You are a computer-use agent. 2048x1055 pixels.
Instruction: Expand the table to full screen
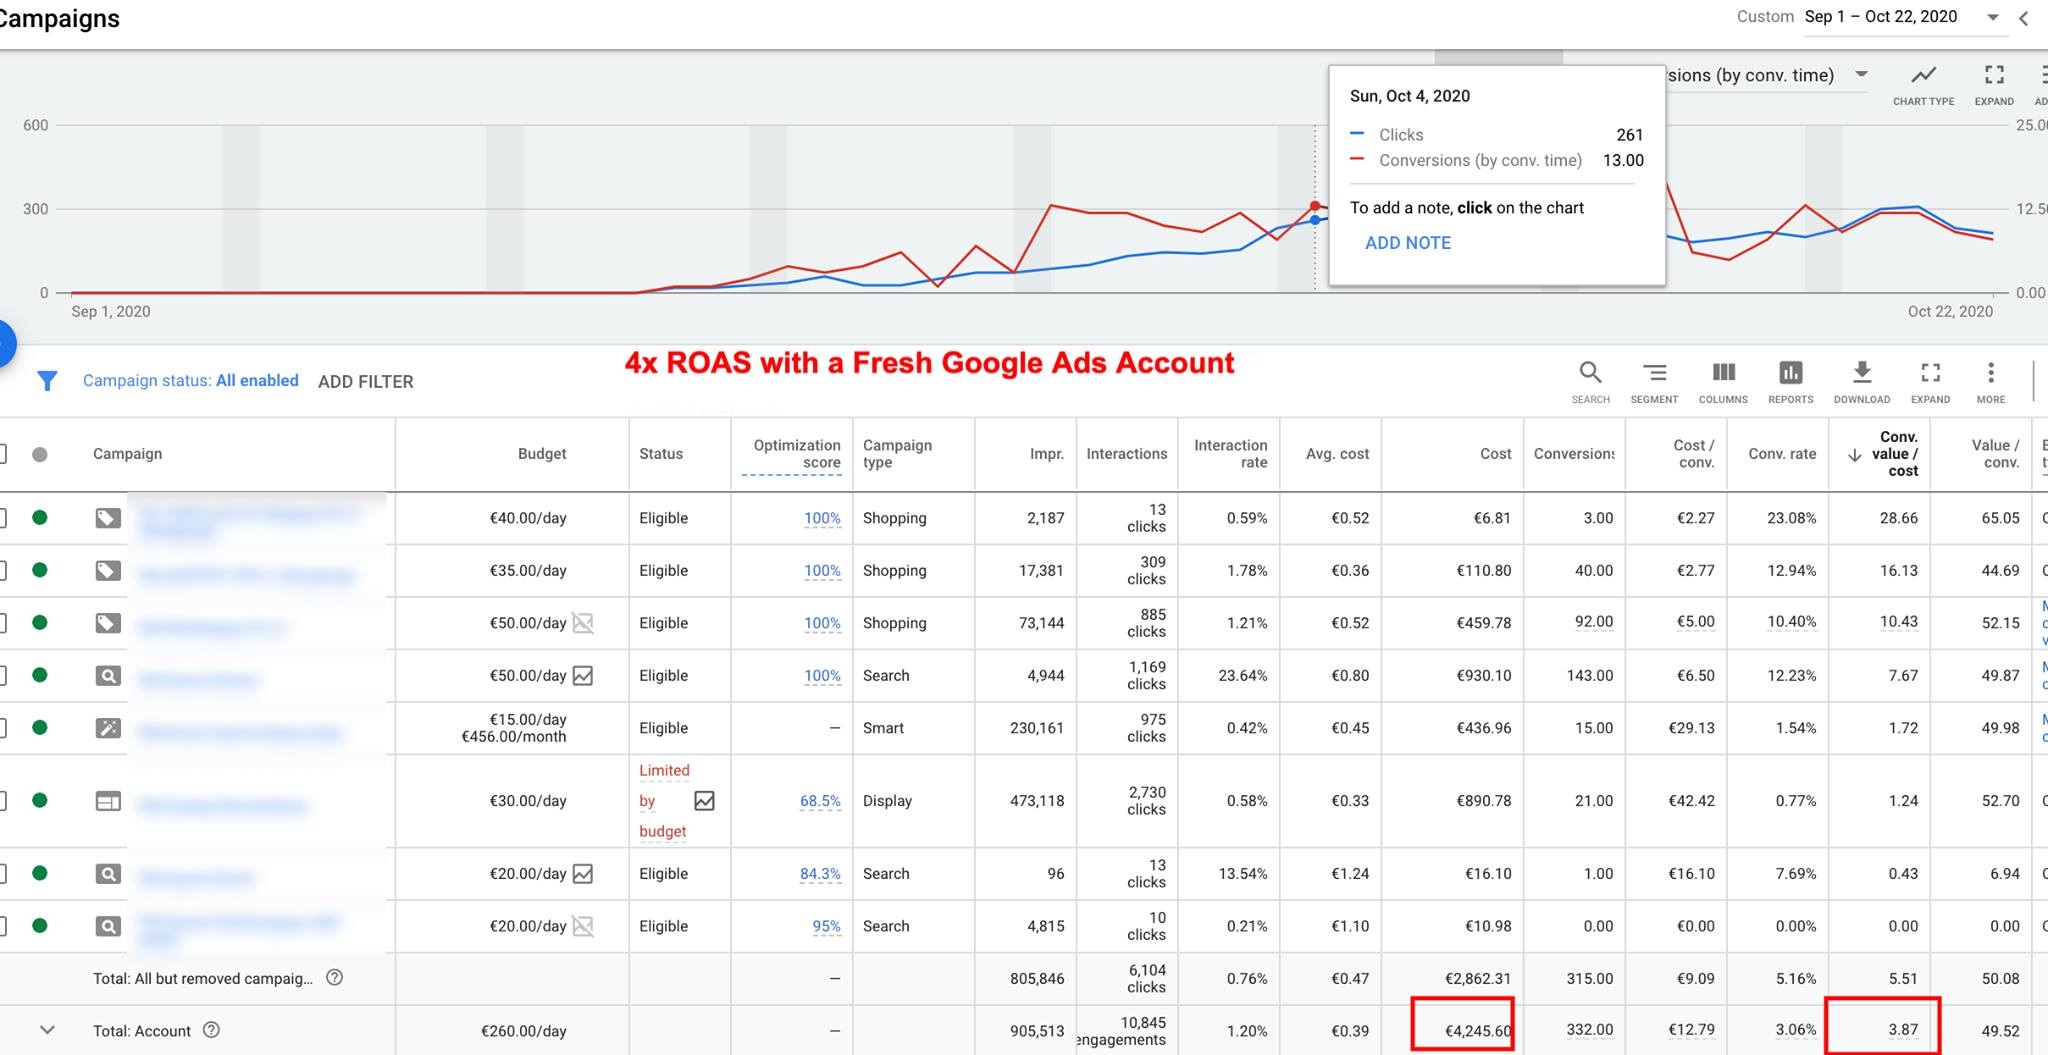(x=1930, y=381)
